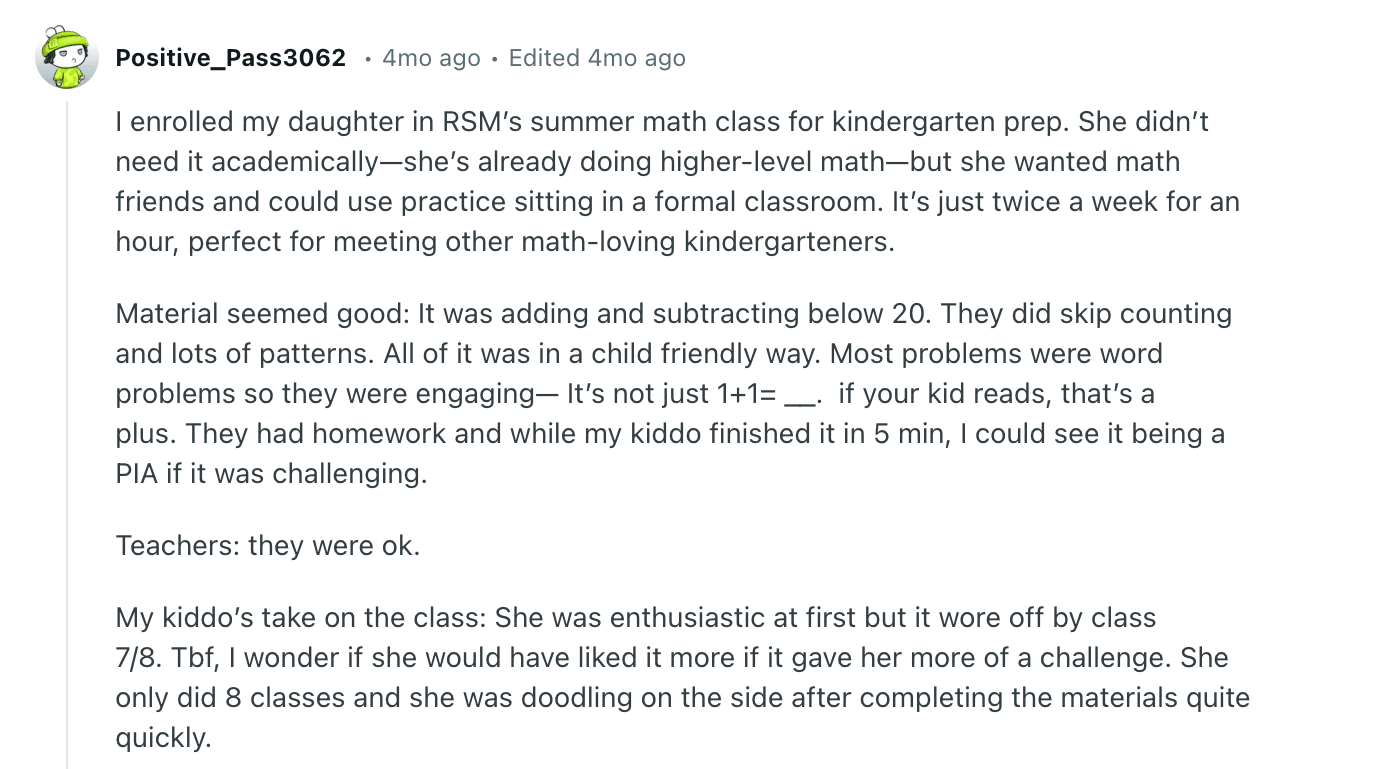Click the "4mo ago" comment timestamp
Viewport: 1376px width, 769px height.
(x=431, y=58)
